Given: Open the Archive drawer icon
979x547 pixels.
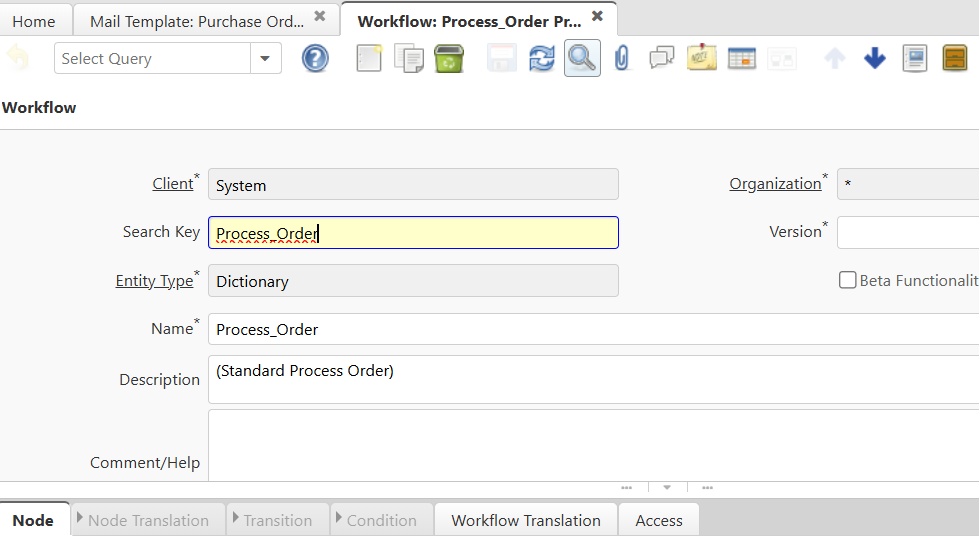Looking at the screenshot, I should [955, 59].
